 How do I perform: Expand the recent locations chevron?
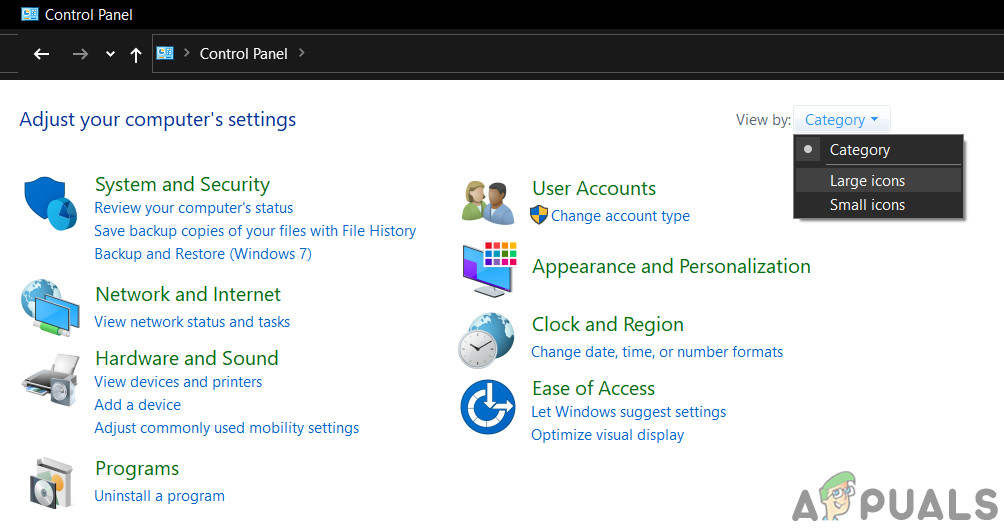tap(110, 54)
